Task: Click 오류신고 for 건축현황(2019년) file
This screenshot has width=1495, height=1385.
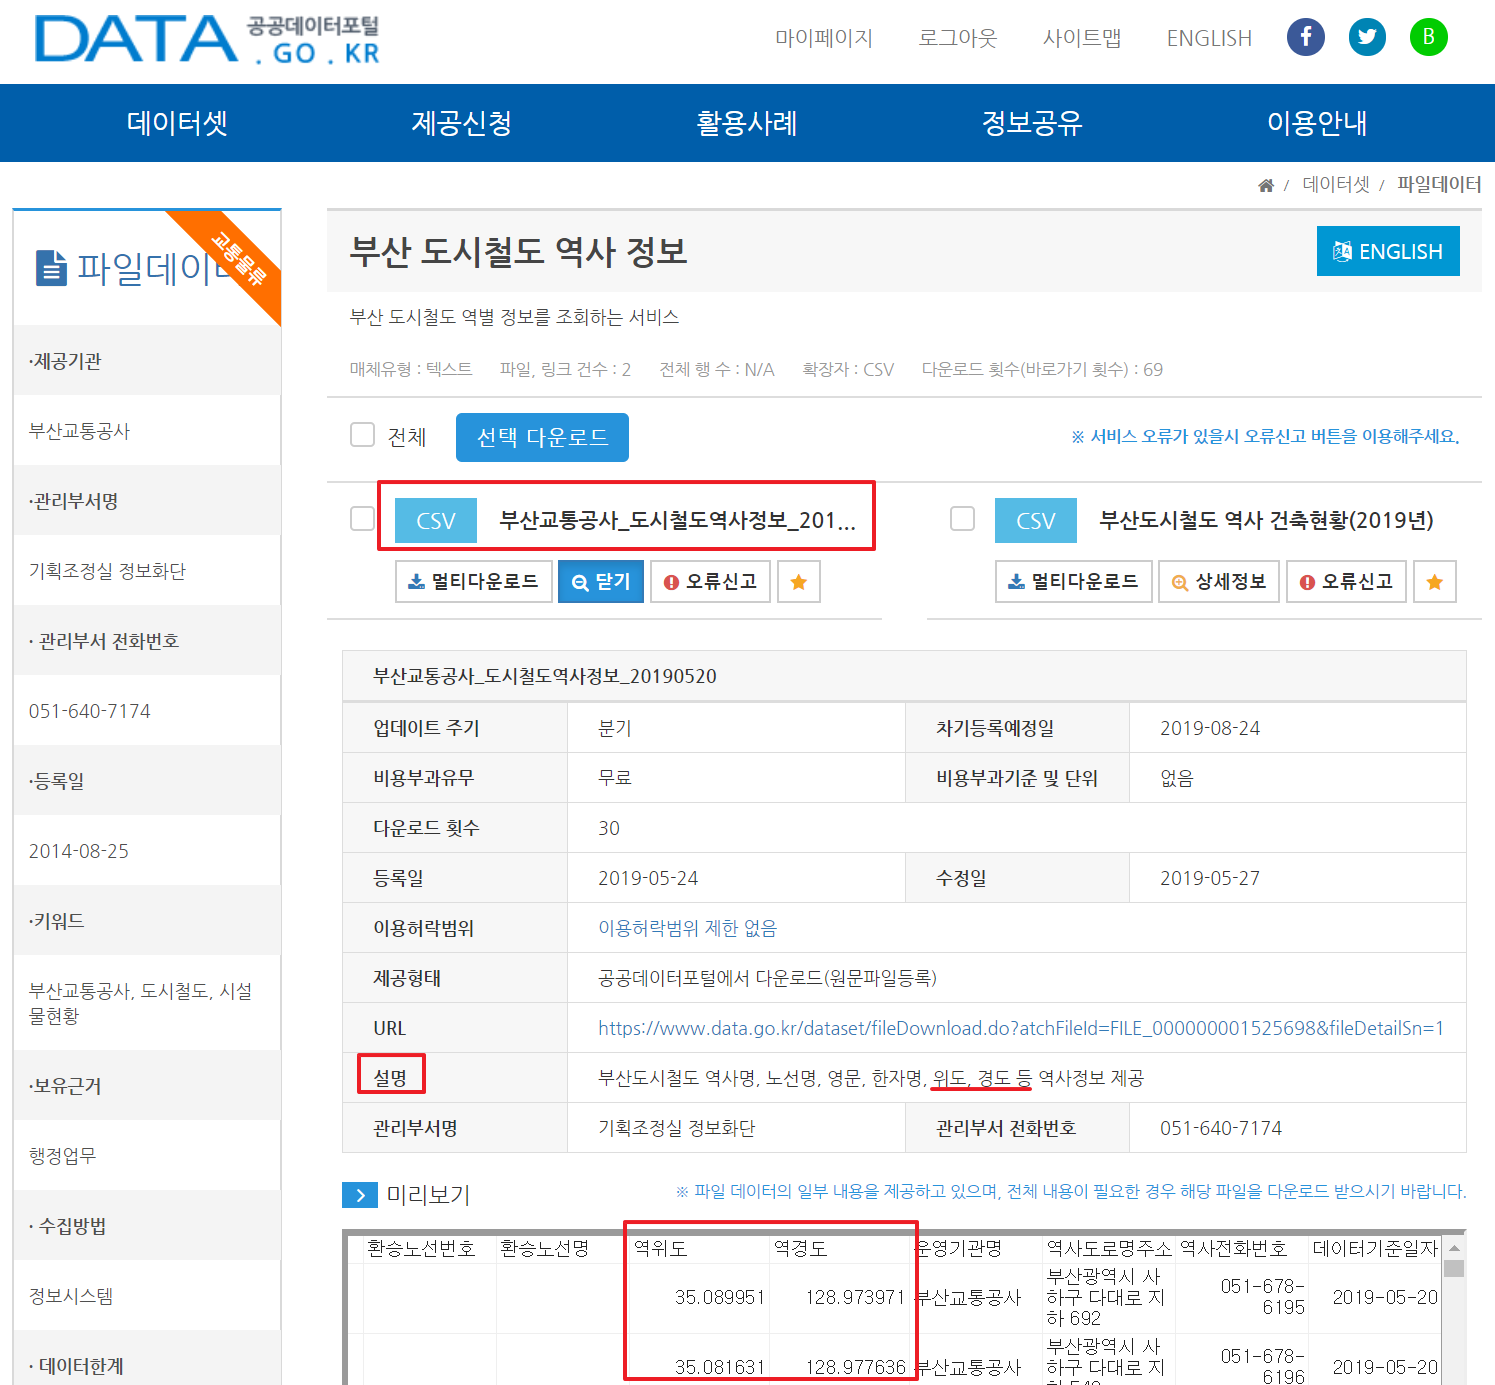Action: [x=1347, y=582]
